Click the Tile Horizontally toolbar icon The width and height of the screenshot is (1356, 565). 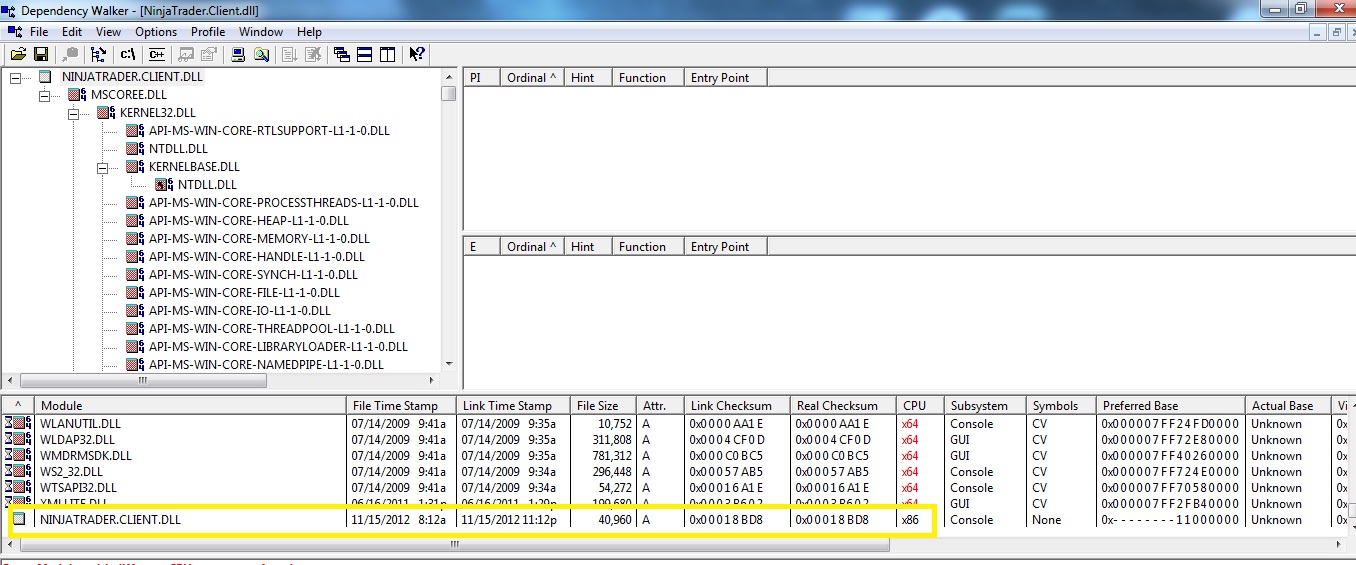pyautogui.click(x=365, y=54)
